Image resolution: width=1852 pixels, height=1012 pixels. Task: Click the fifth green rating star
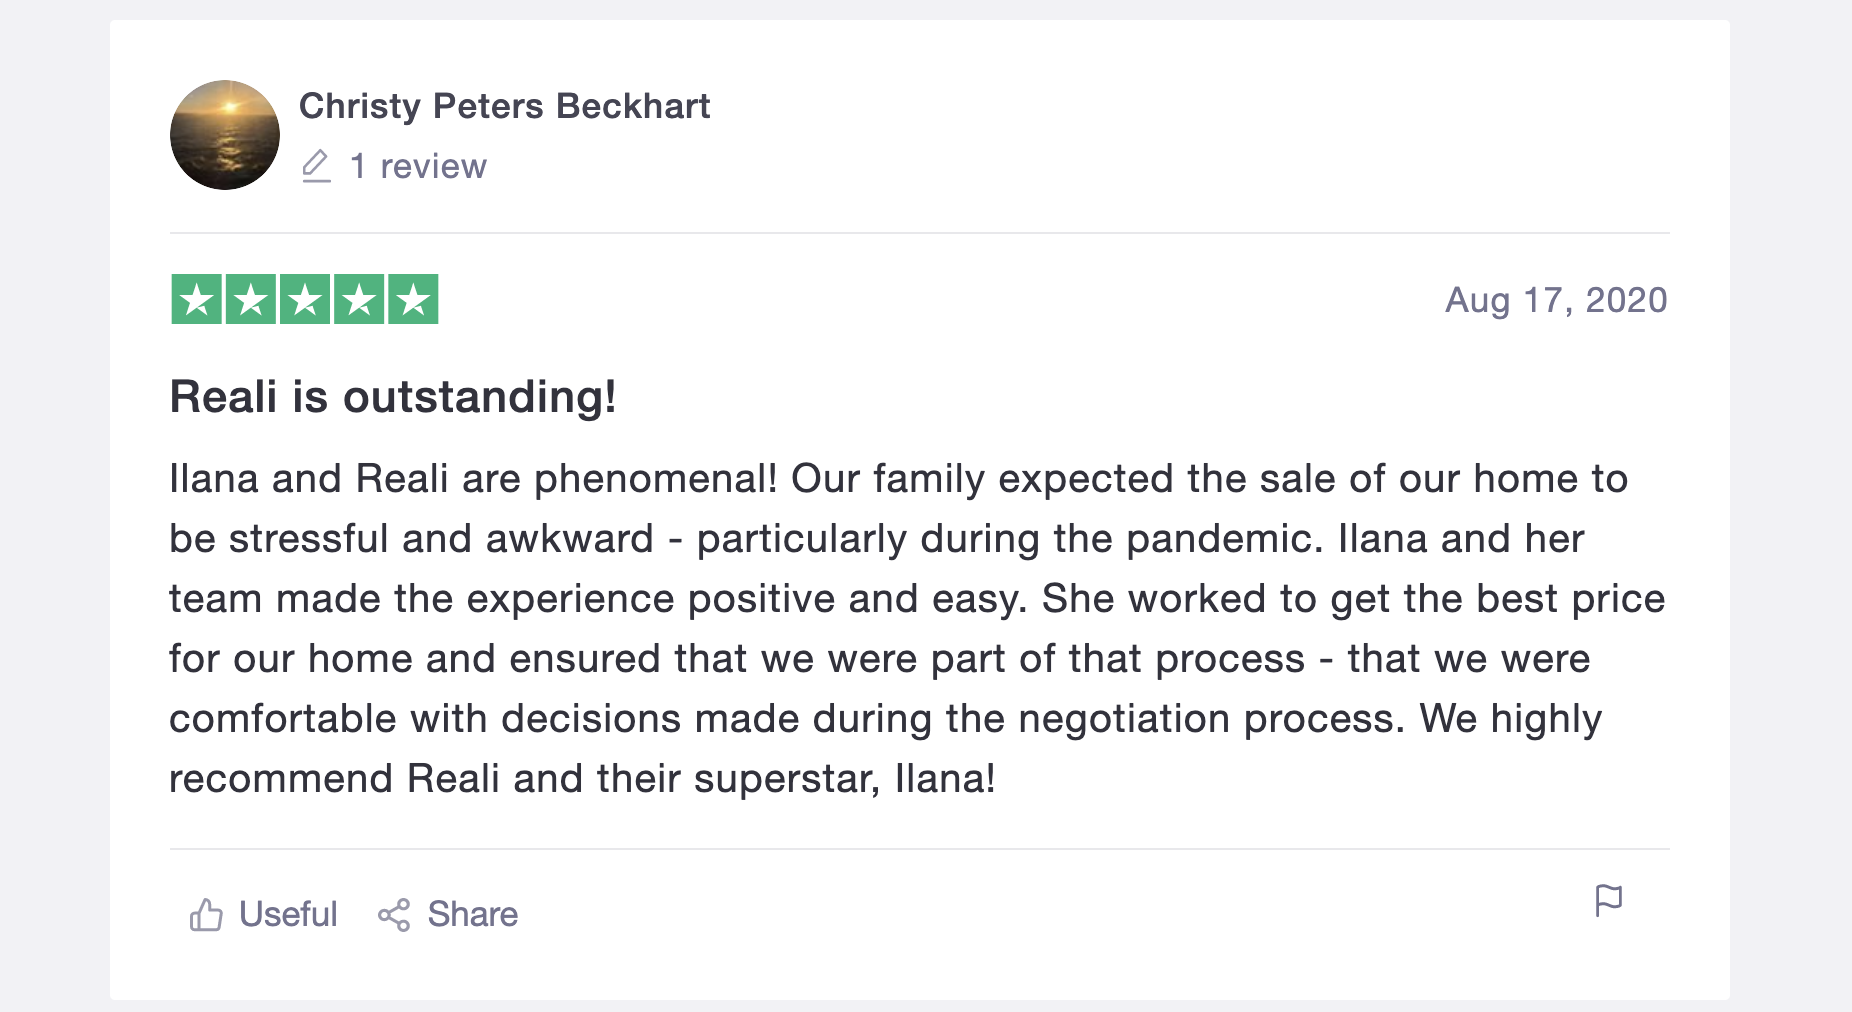(x=413, y=299)
